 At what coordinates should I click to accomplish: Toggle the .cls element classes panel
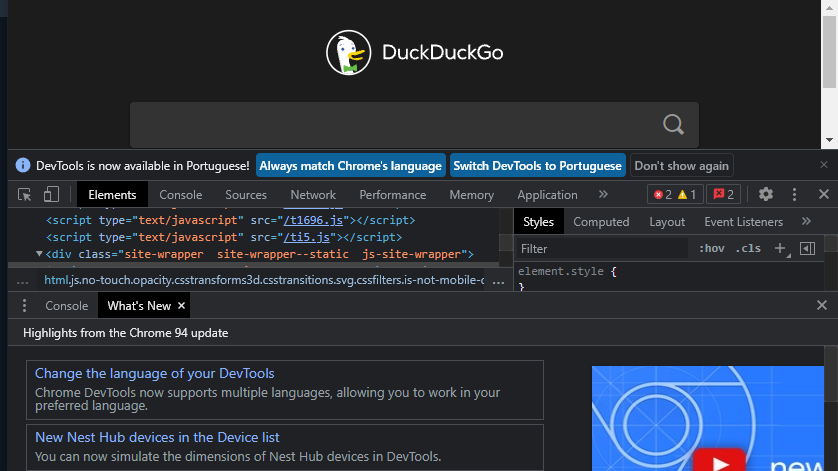[748, 248]
